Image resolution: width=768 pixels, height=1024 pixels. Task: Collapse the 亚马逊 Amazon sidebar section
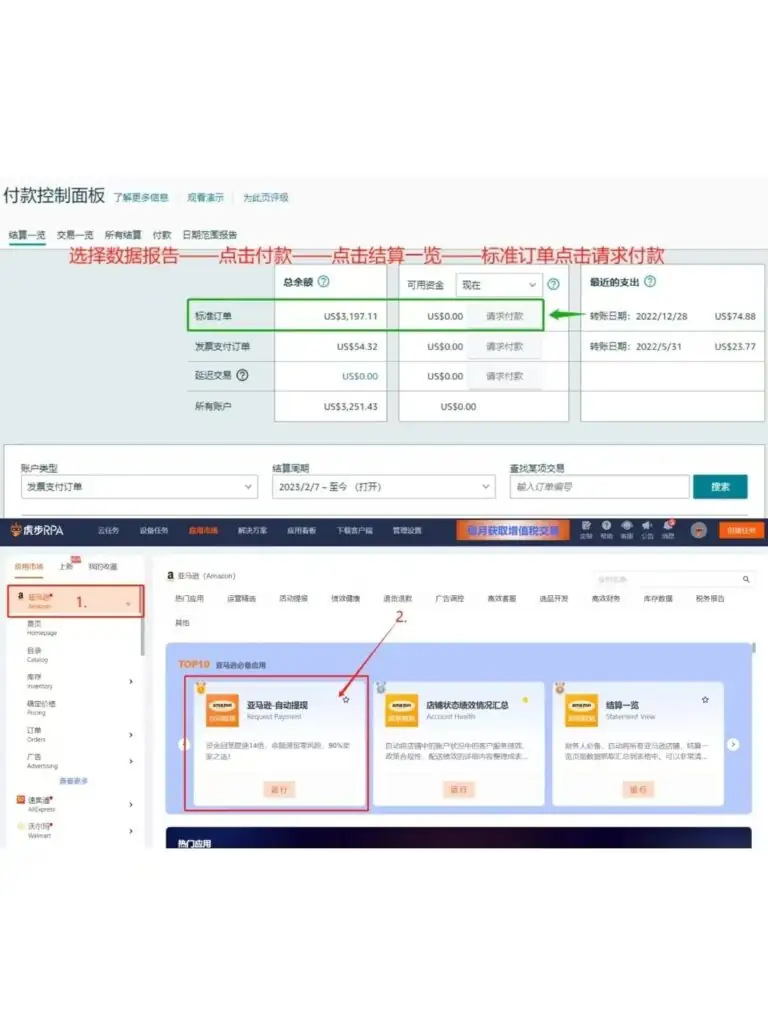tap(128, 604)
